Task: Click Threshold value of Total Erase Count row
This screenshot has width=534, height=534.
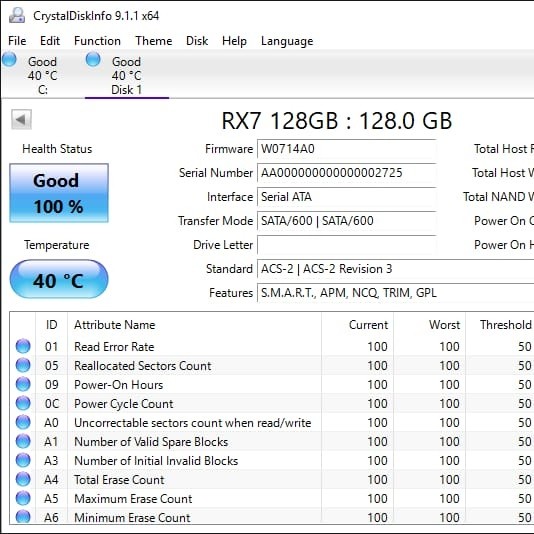Action: (x=525, y=480)
